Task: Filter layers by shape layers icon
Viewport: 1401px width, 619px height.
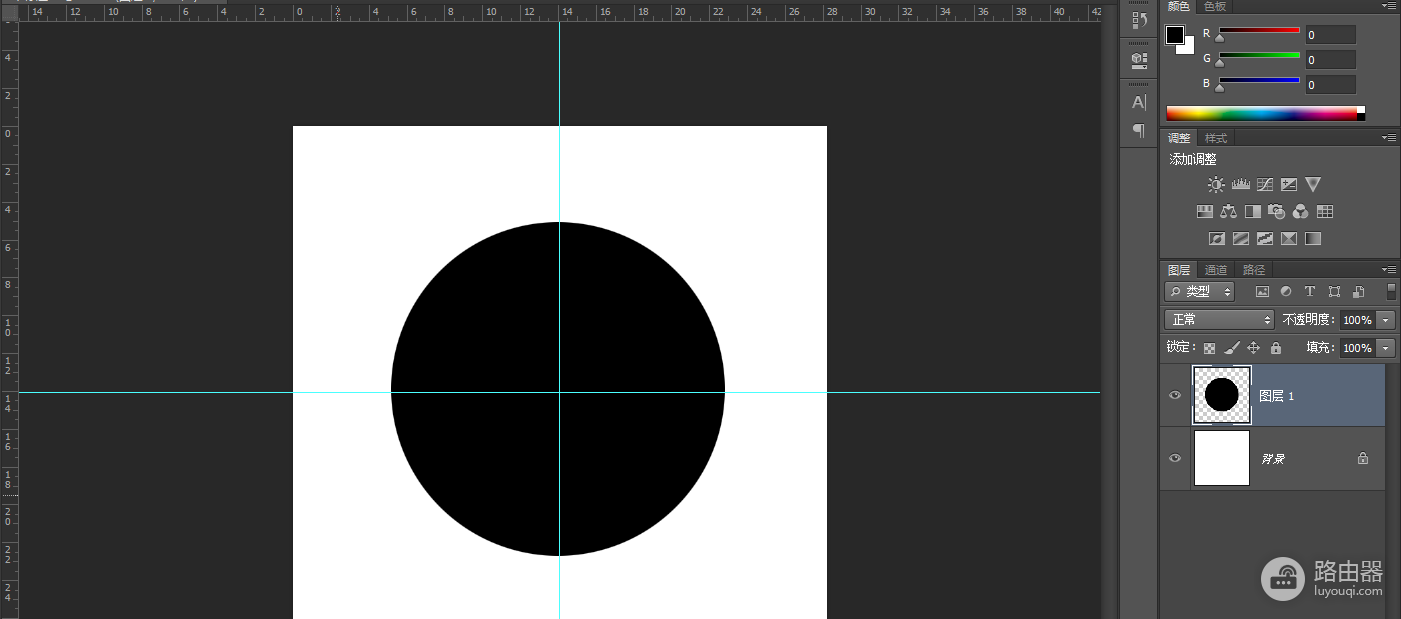Action: 1334,292
